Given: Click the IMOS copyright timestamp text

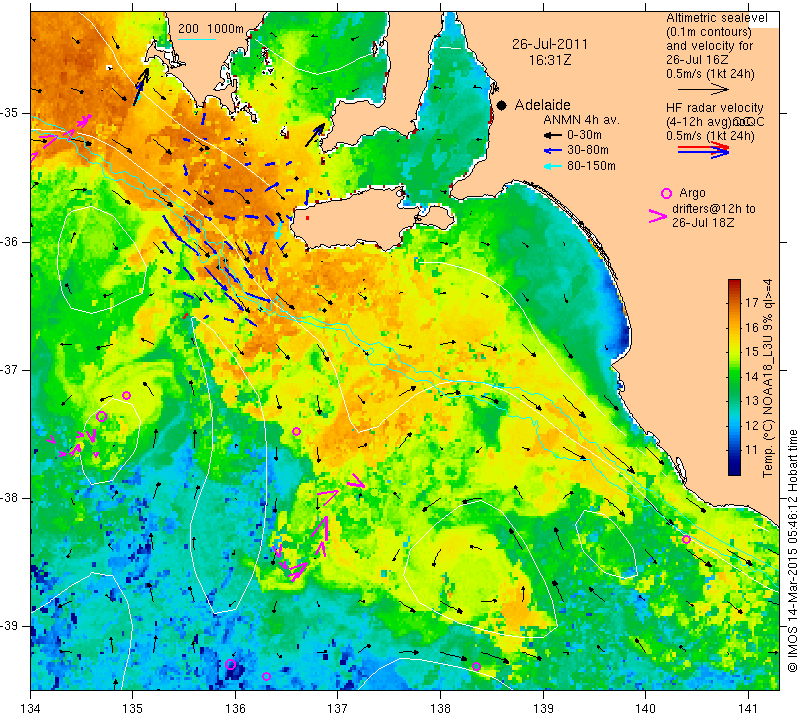Looking at the screenshot, I should 792,551.
